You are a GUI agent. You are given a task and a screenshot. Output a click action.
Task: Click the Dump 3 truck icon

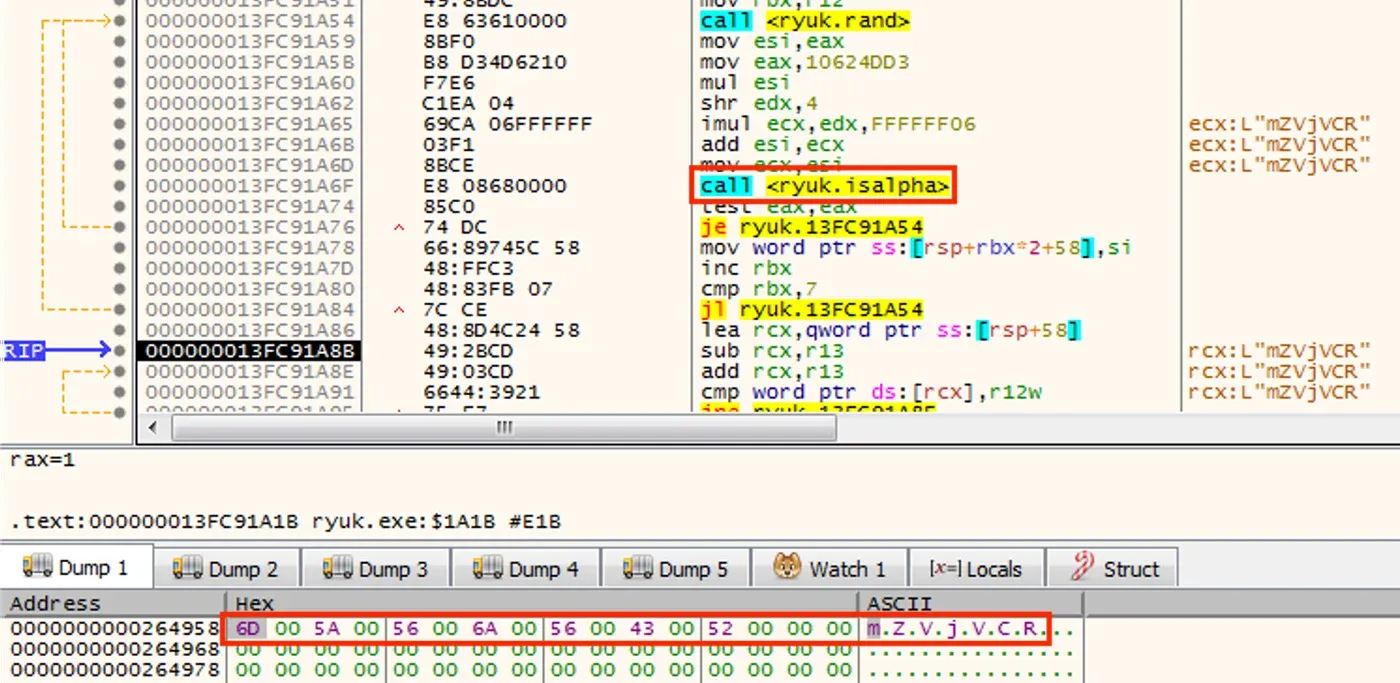338,568
